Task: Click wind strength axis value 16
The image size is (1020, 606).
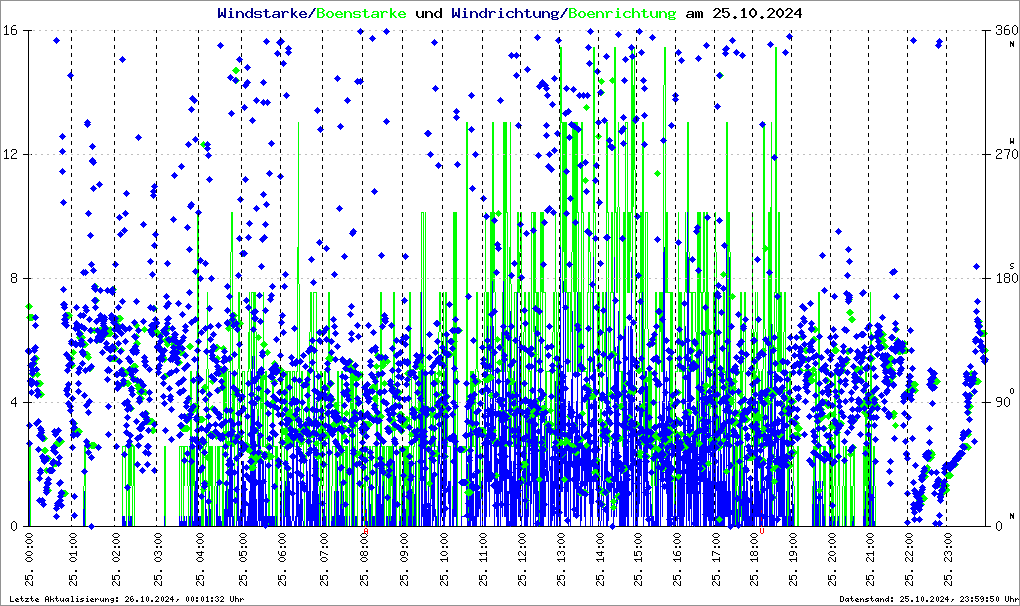Action: click(9, 31)
